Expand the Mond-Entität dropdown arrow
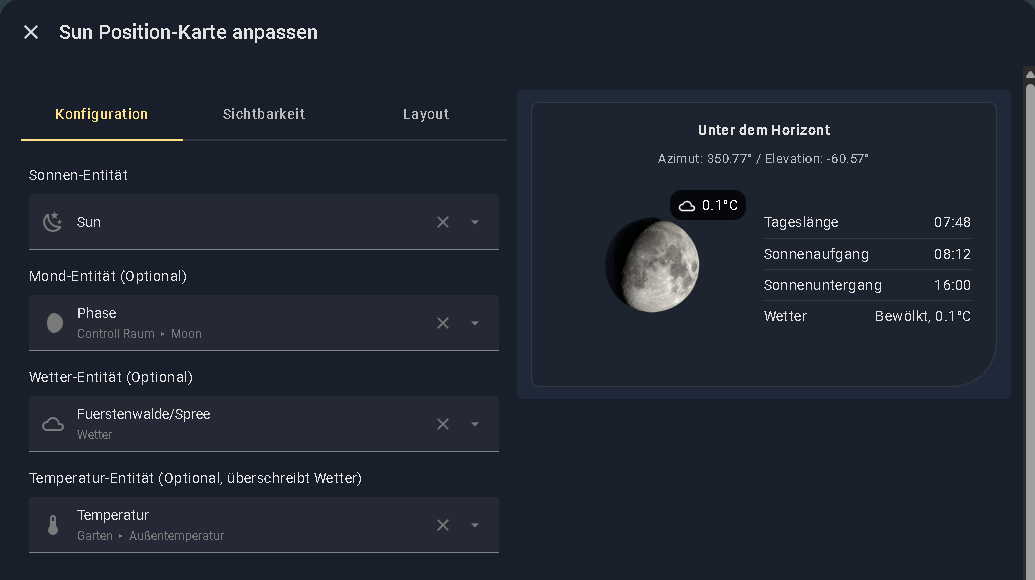The image size is (1035, 580). pos(475,323)
